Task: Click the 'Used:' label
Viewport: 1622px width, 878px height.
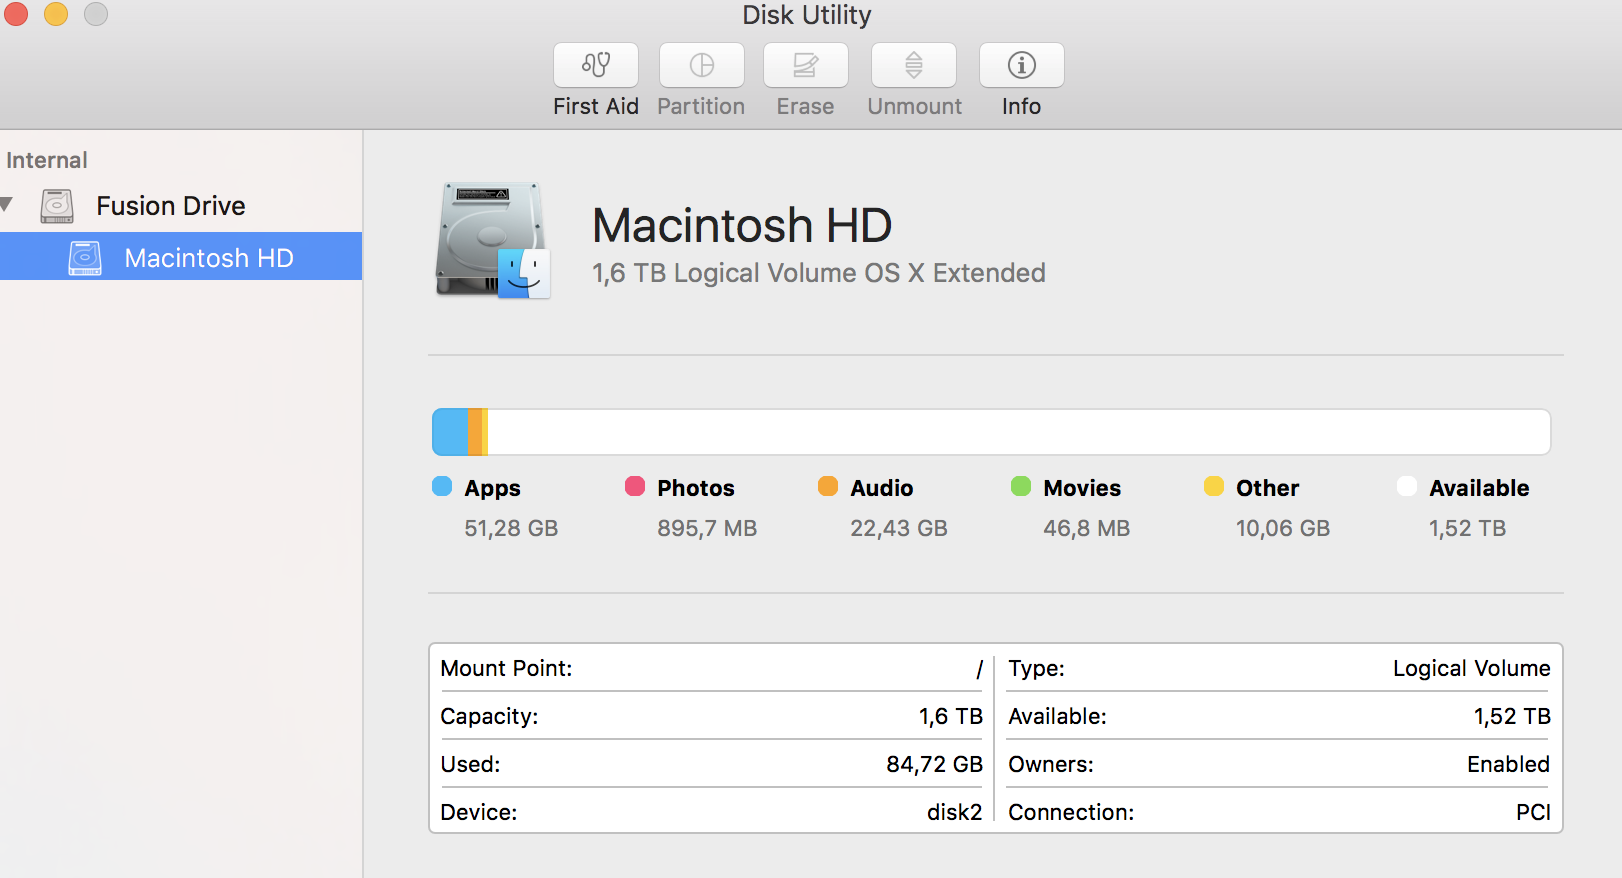Action: pyautogui.click(x=470, y=764)
